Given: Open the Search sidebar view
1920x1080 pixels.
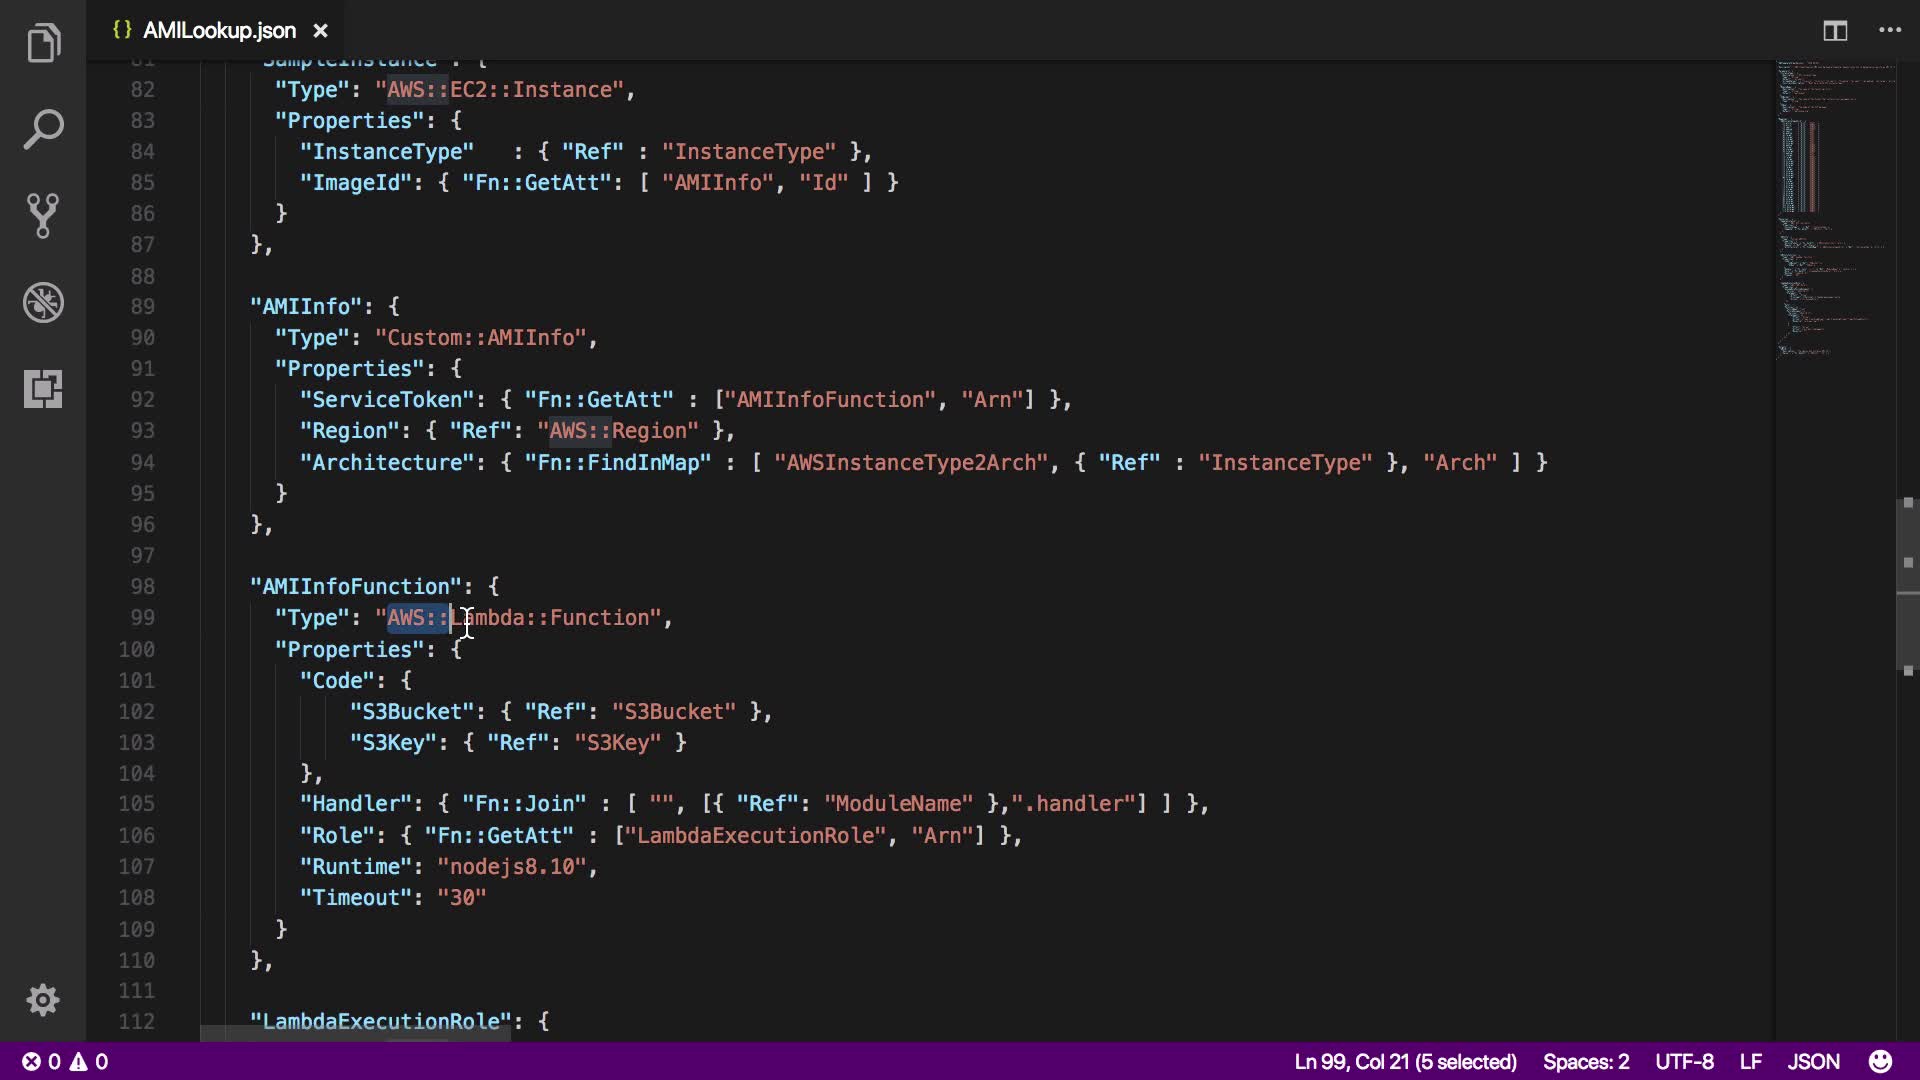Looking at the screenshot, I should click(x=43, y=130).
